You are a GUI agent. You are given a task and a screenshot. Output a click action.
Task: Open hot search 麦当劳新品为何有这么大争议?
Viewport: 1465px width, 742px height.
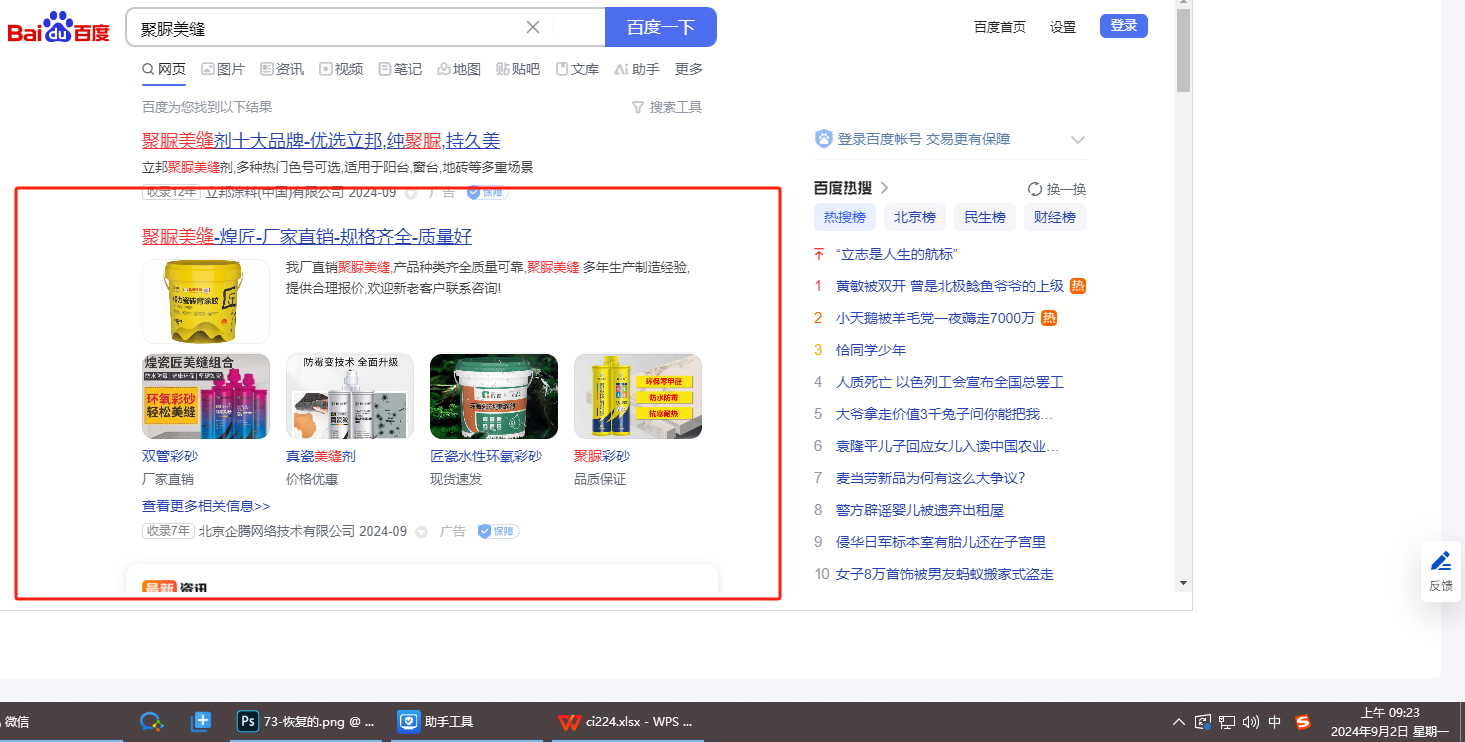(931, 478)
